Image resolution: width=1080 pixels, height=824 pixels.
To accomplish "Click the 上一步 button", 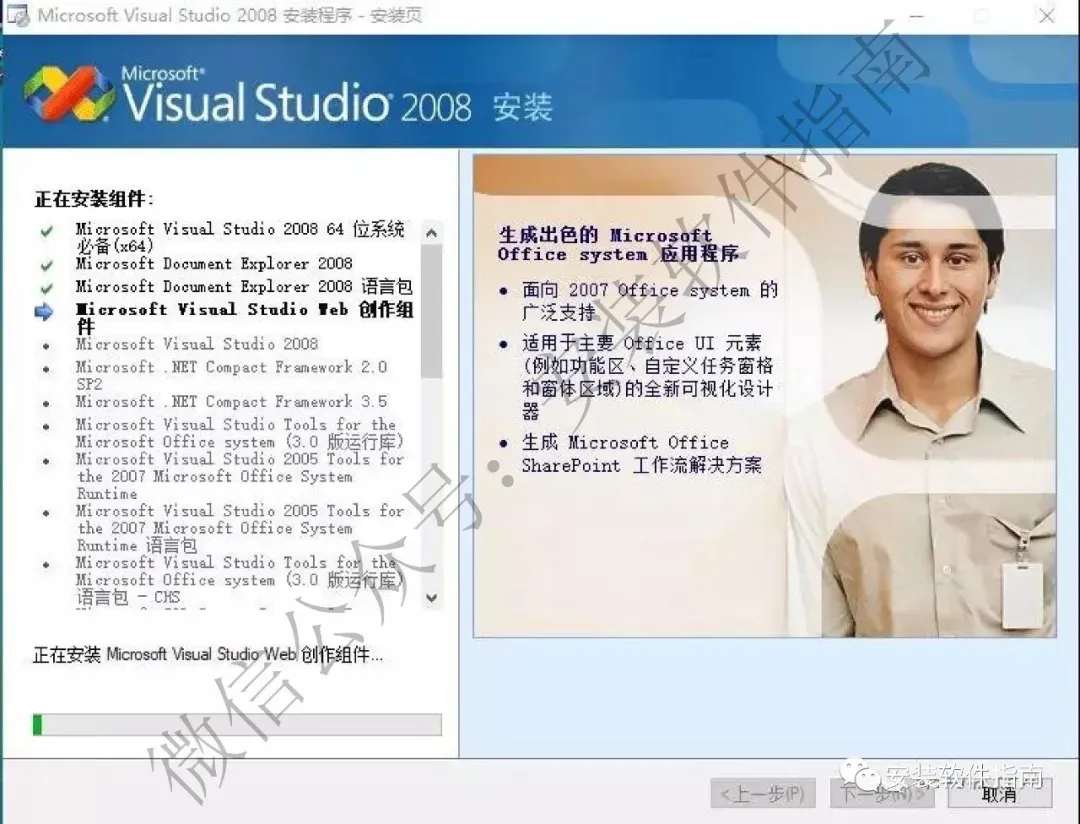I will [763, 794].
